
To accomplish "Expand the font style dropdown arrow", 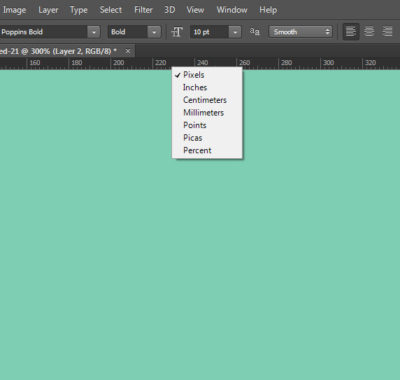I will [x=154, y=32].
